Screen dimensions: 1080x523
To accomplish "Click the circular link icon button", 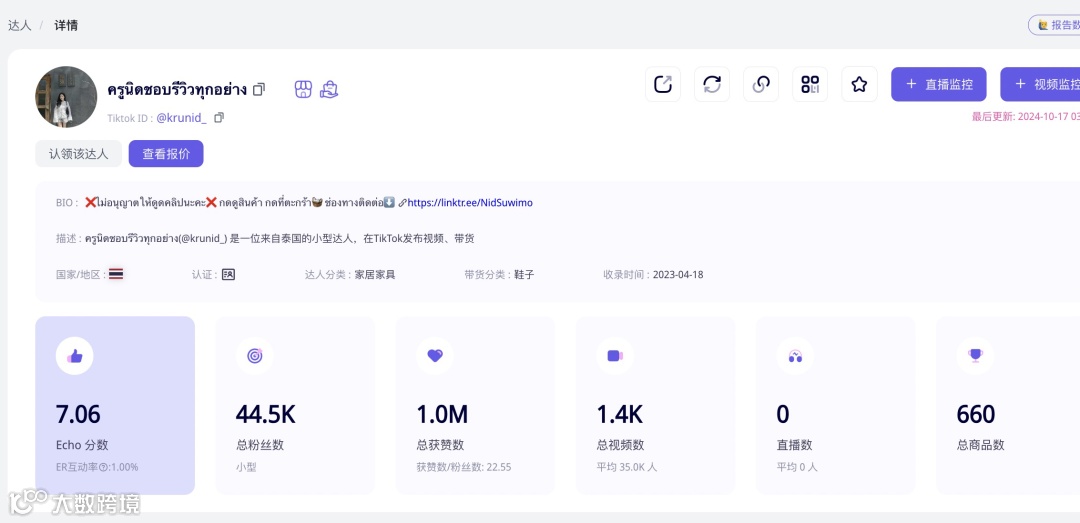I will click(x=761, y=84).
